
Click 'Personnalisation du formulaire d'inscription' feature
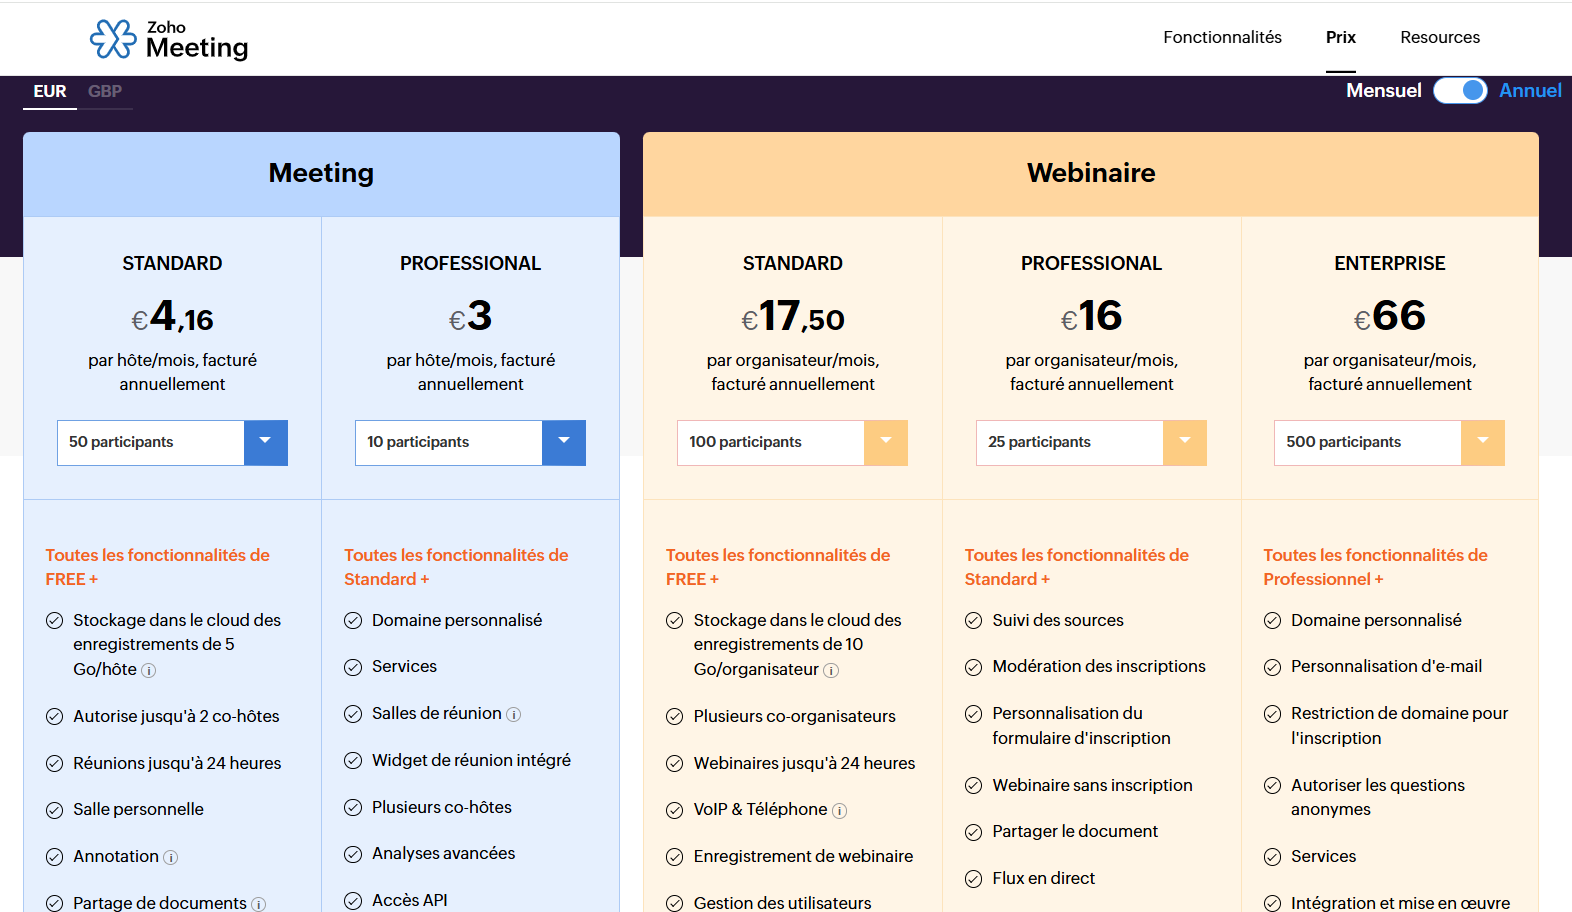1081,726
